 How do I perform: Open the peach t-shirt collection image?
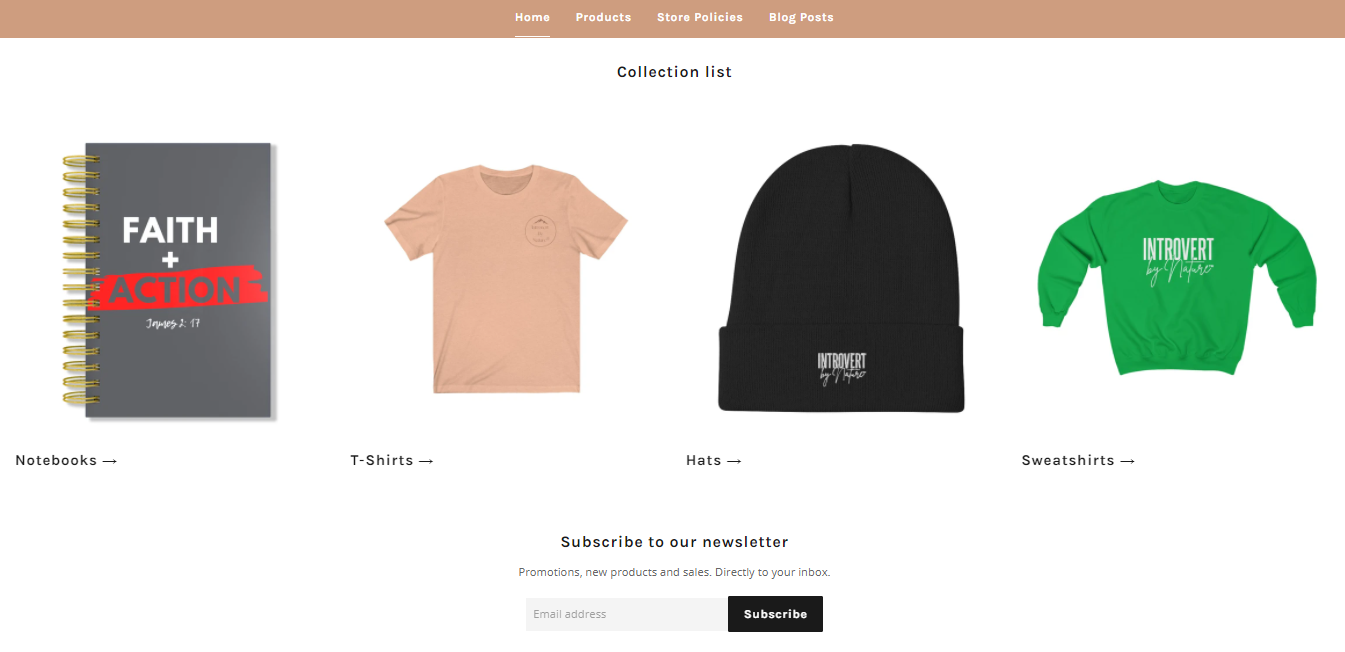pos(505,280)
